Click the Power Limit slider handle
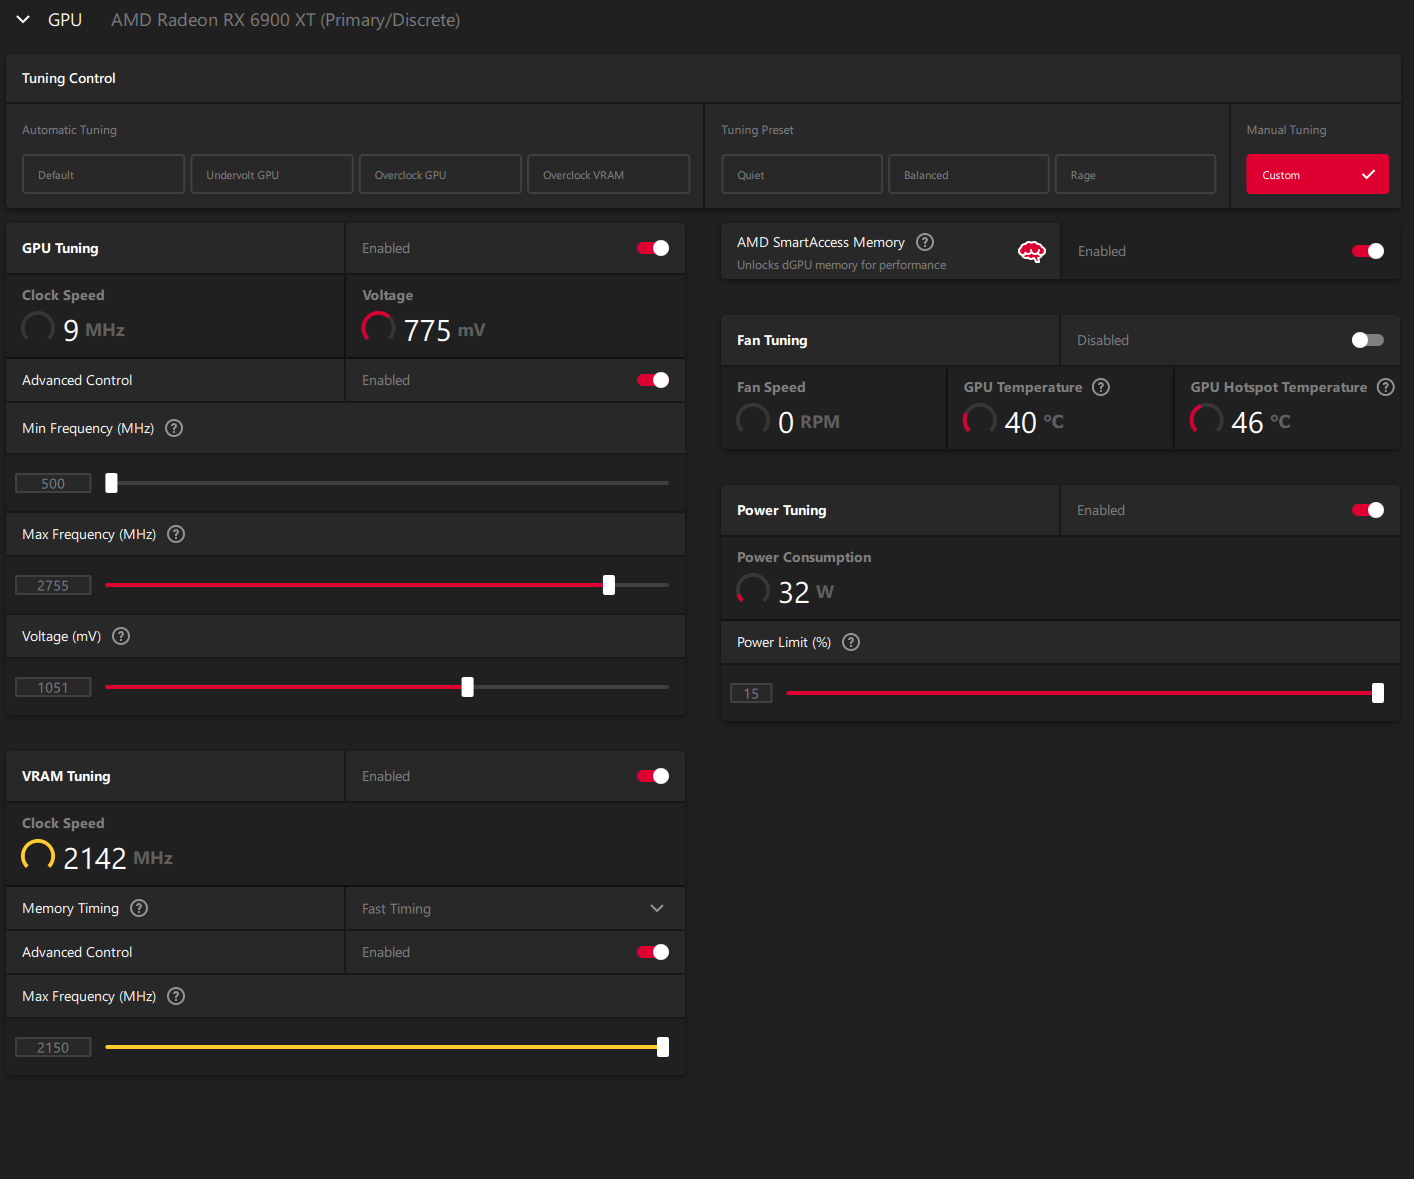Screen dimensions: 1414x1179 pyautogui.click(x=1378, y=693)
